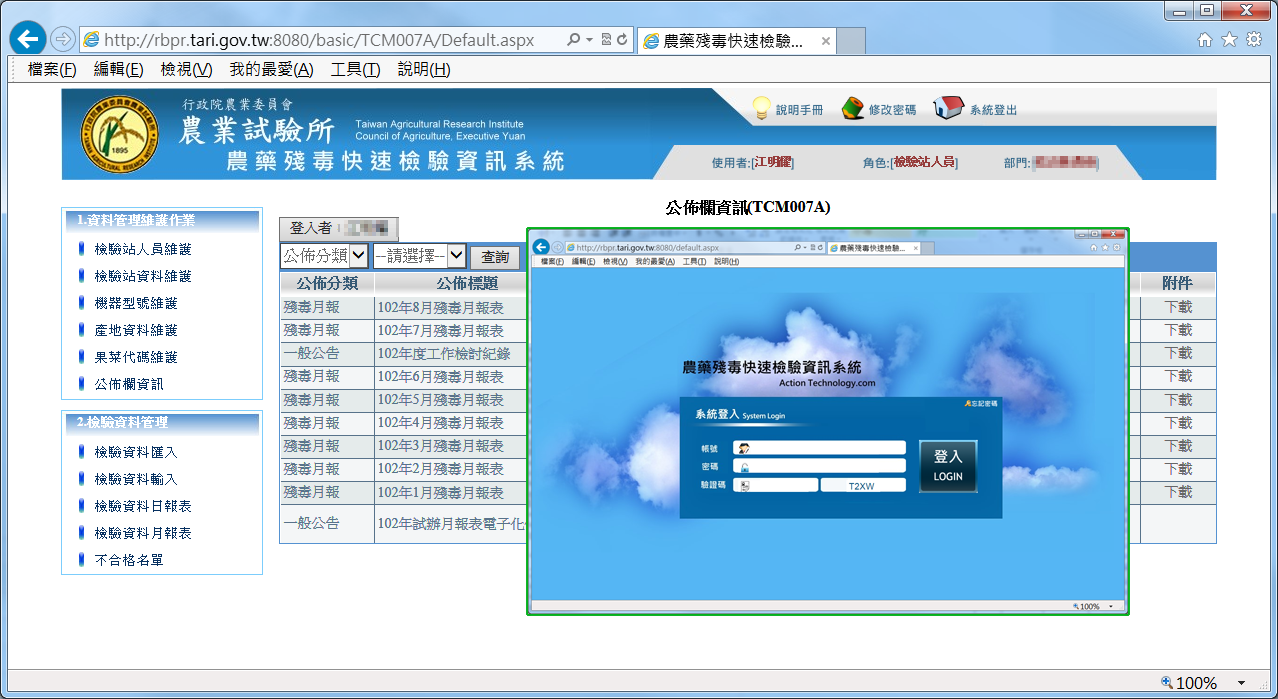Screen dimensions: 1278x699
Task: Click the 修改密碼 book icon
Action: (853, 108)
